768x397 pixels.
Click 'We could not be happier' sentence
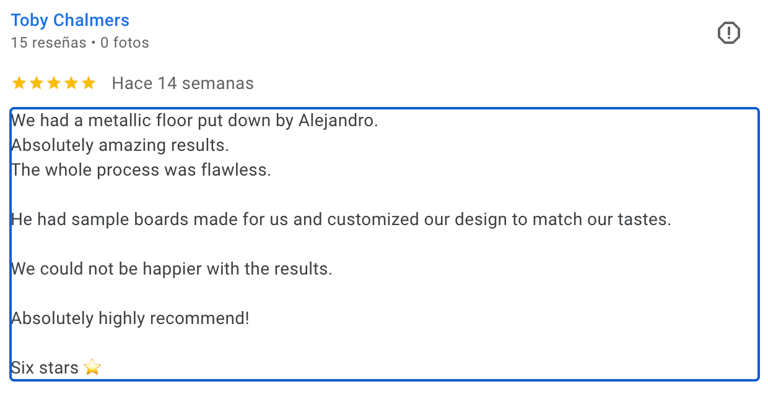(x=171, y=269)
